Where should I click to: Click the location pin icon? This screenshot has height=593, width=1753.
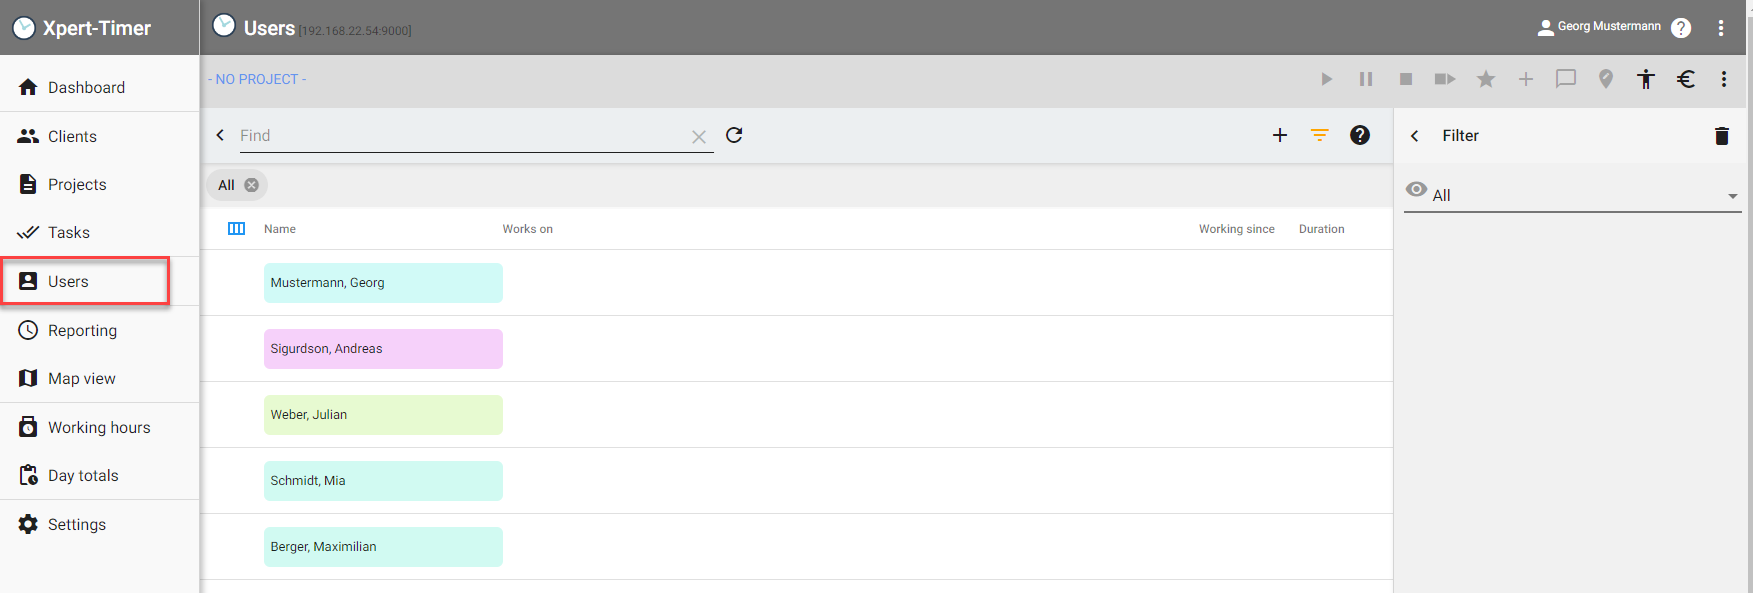(x=1606, y=79)
